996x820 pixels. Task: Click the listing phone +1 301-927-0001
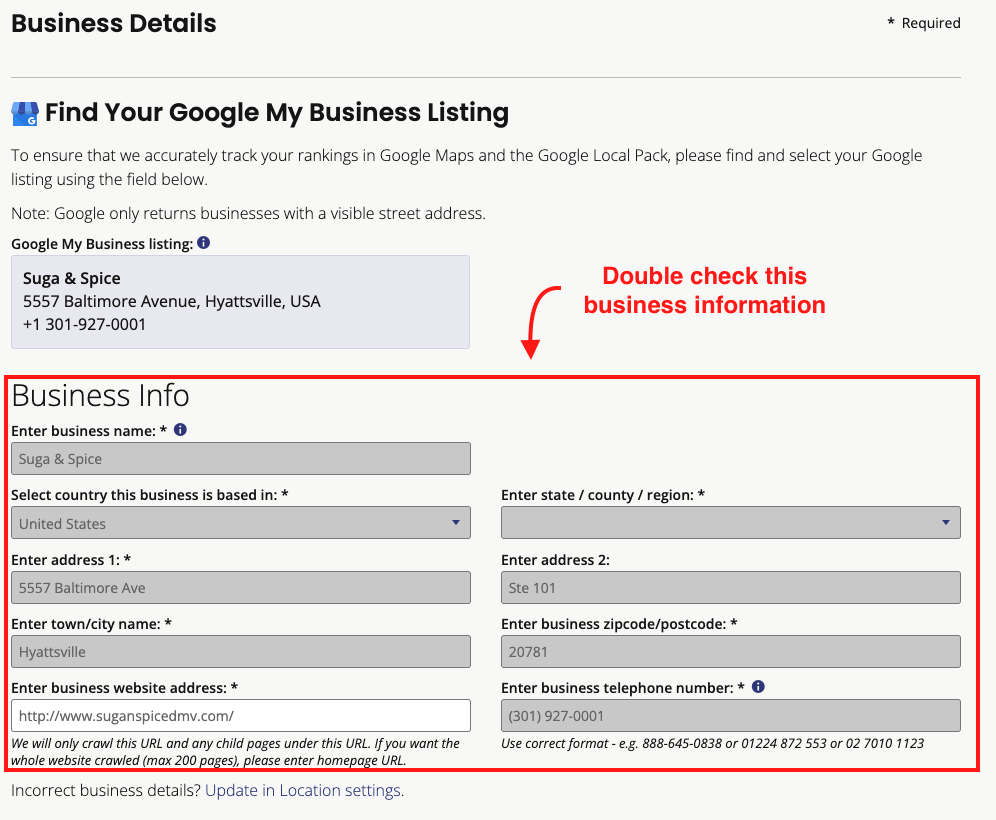tap(84, 325)
